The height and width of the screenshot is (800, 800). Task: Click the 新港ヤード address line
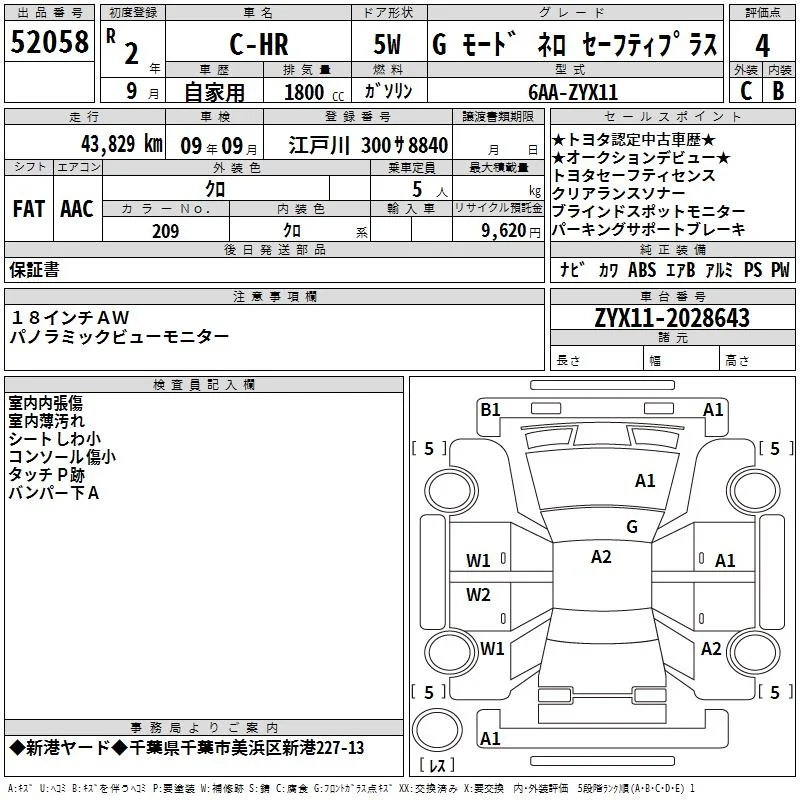(x=187, y=748)
